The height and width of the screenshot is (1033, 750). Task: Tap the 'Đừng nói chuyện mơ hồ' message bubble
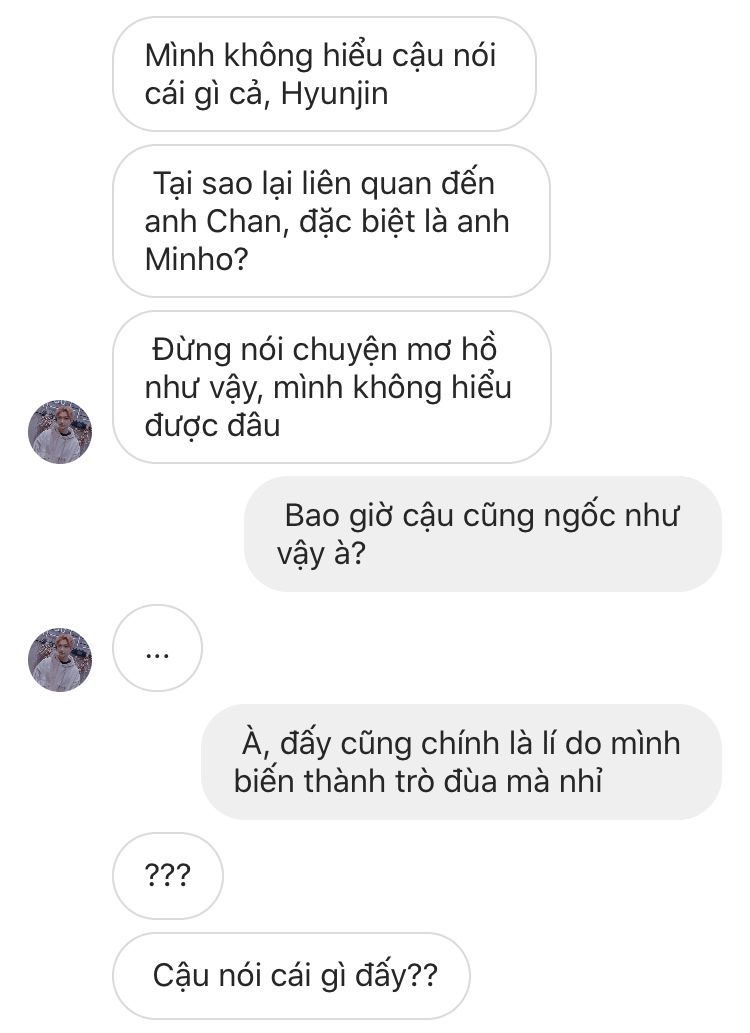coord(332,387)
